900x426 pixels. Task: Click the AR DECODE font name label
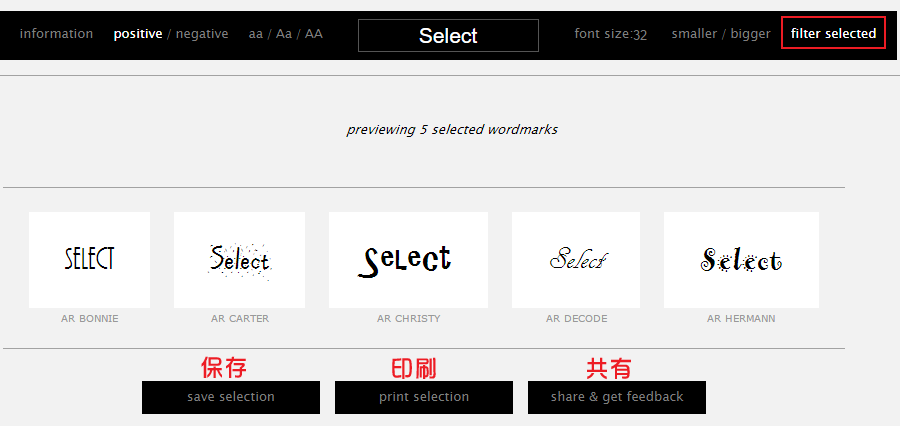point(576,319)
